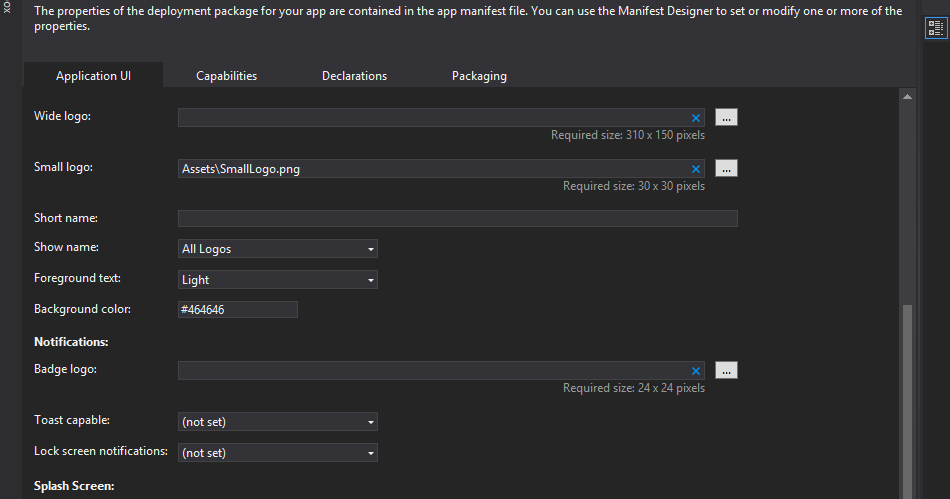Clear the Small logo path
950x499 pixels.
point(696,169)
